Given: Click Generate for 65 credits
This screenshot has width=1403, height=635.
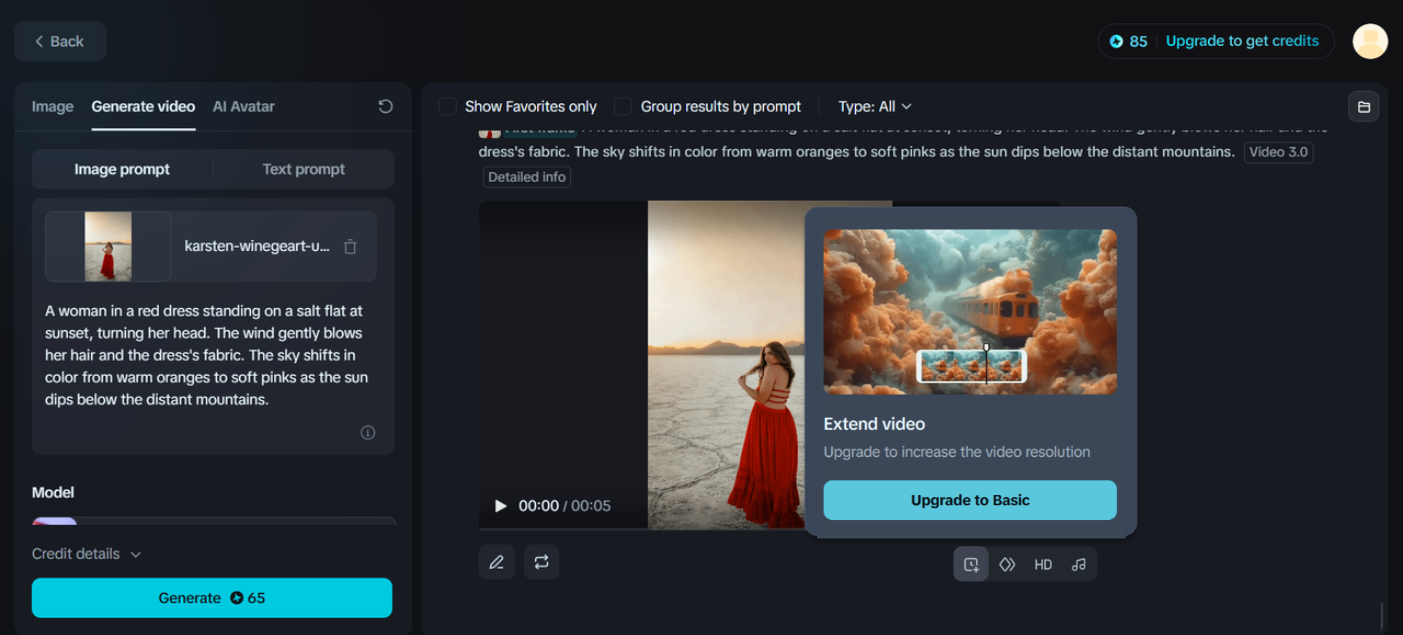Looking at the screenshot, I should click(212, 598).
